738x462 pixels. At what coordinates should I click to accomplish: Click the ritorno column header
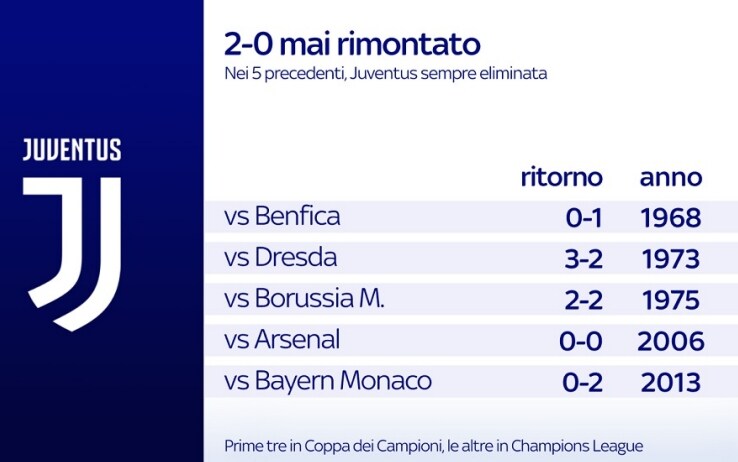click(562, 177)
